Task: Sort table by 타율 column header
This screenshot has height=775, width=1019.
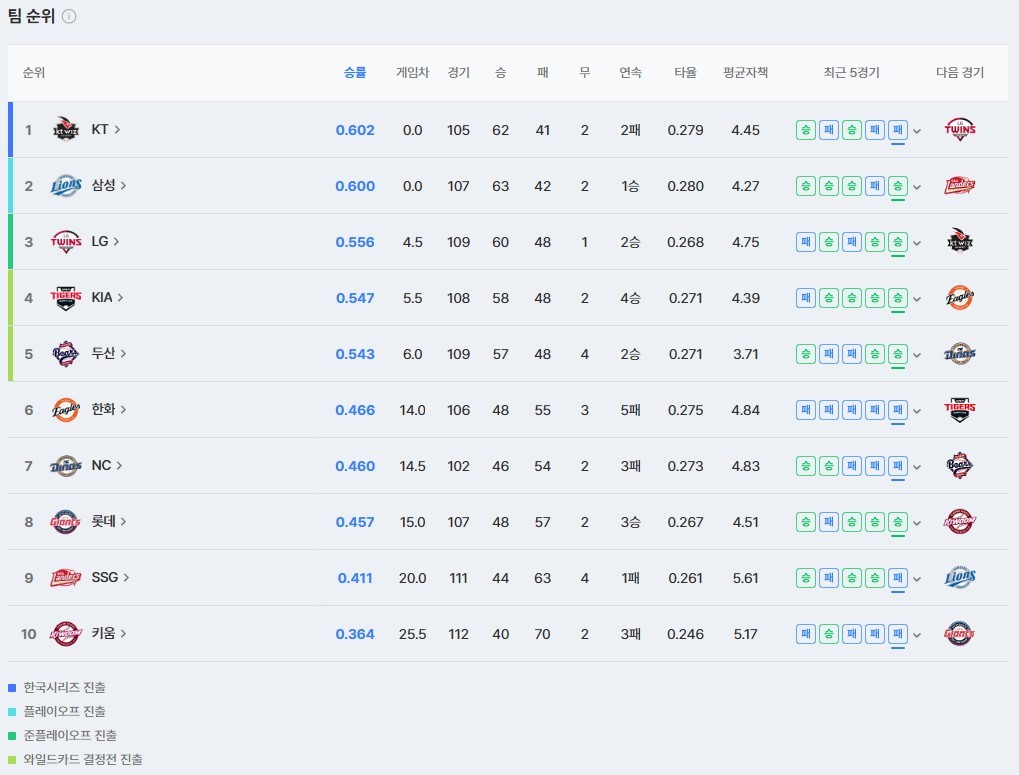Action: pos(685,73)
